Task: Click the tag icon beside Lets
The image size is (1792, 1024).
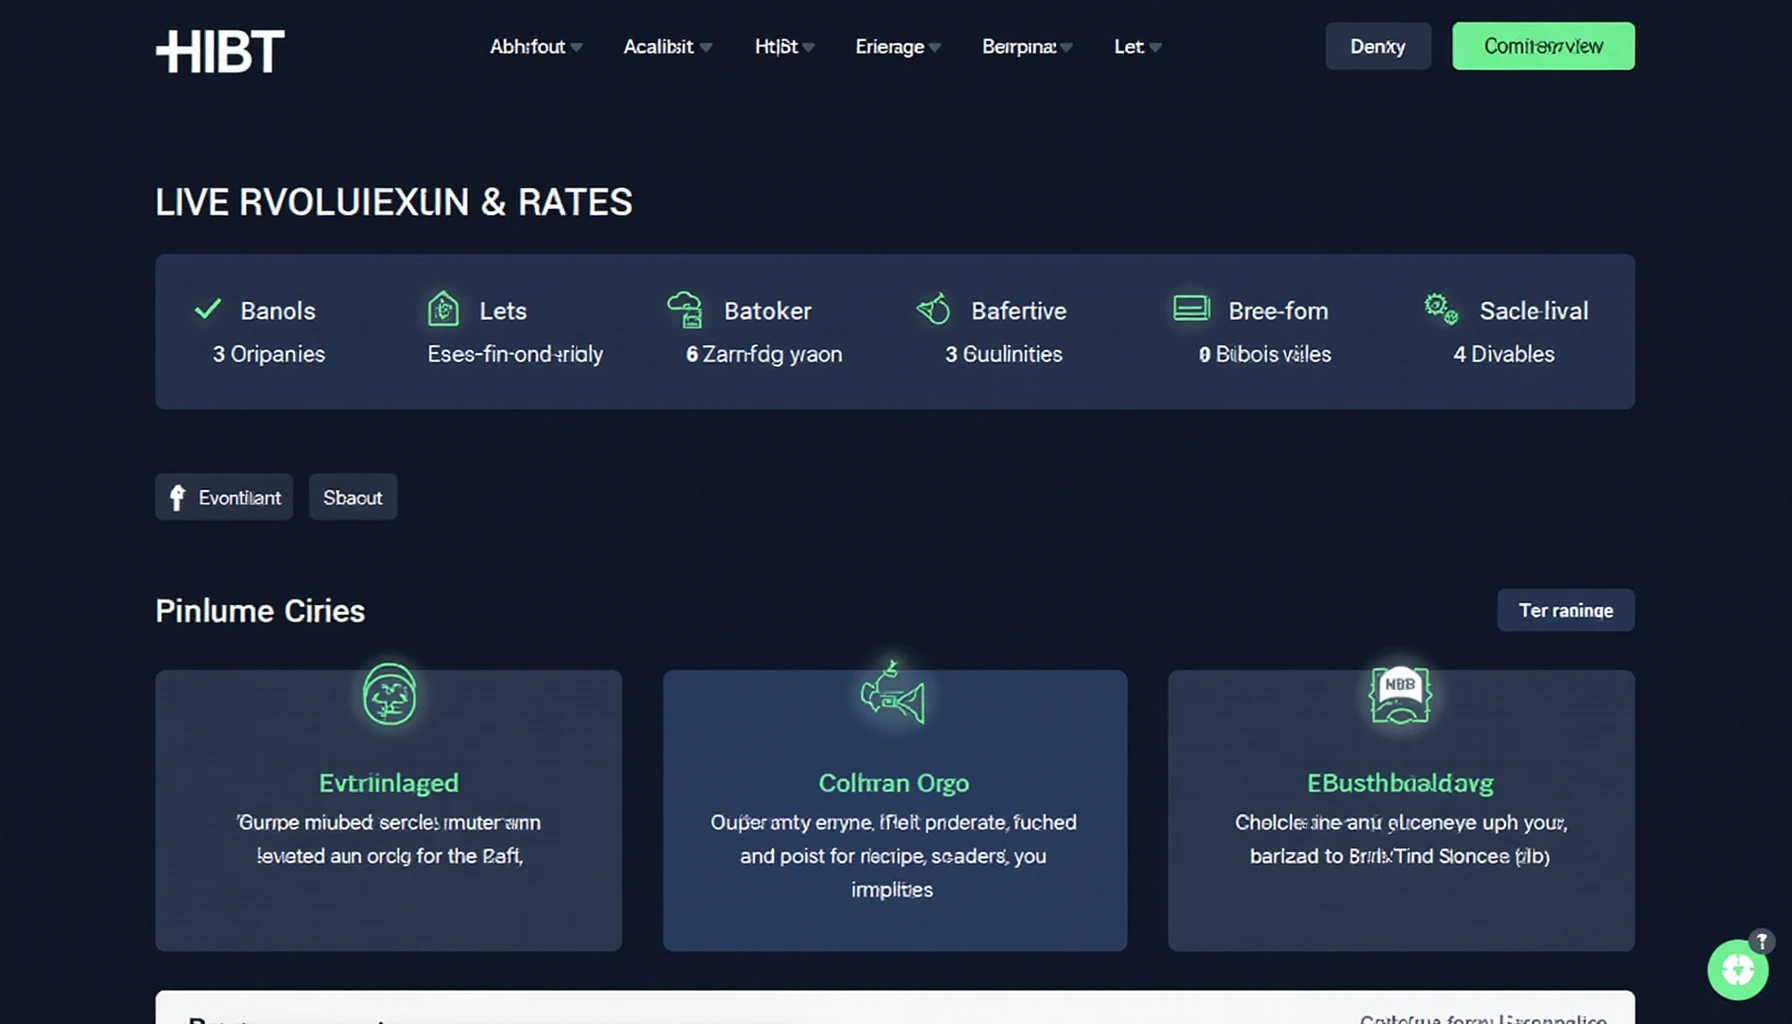Action: [443, 309]
